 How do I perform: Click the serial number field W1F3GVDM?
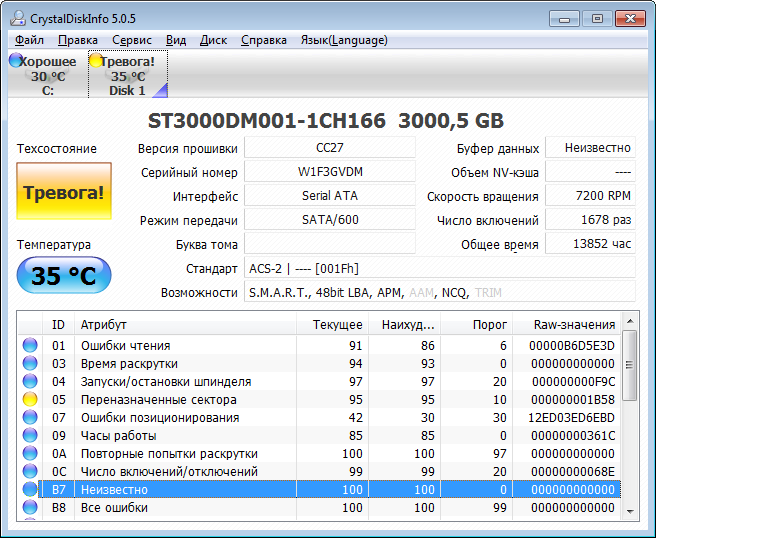[330, 172]
